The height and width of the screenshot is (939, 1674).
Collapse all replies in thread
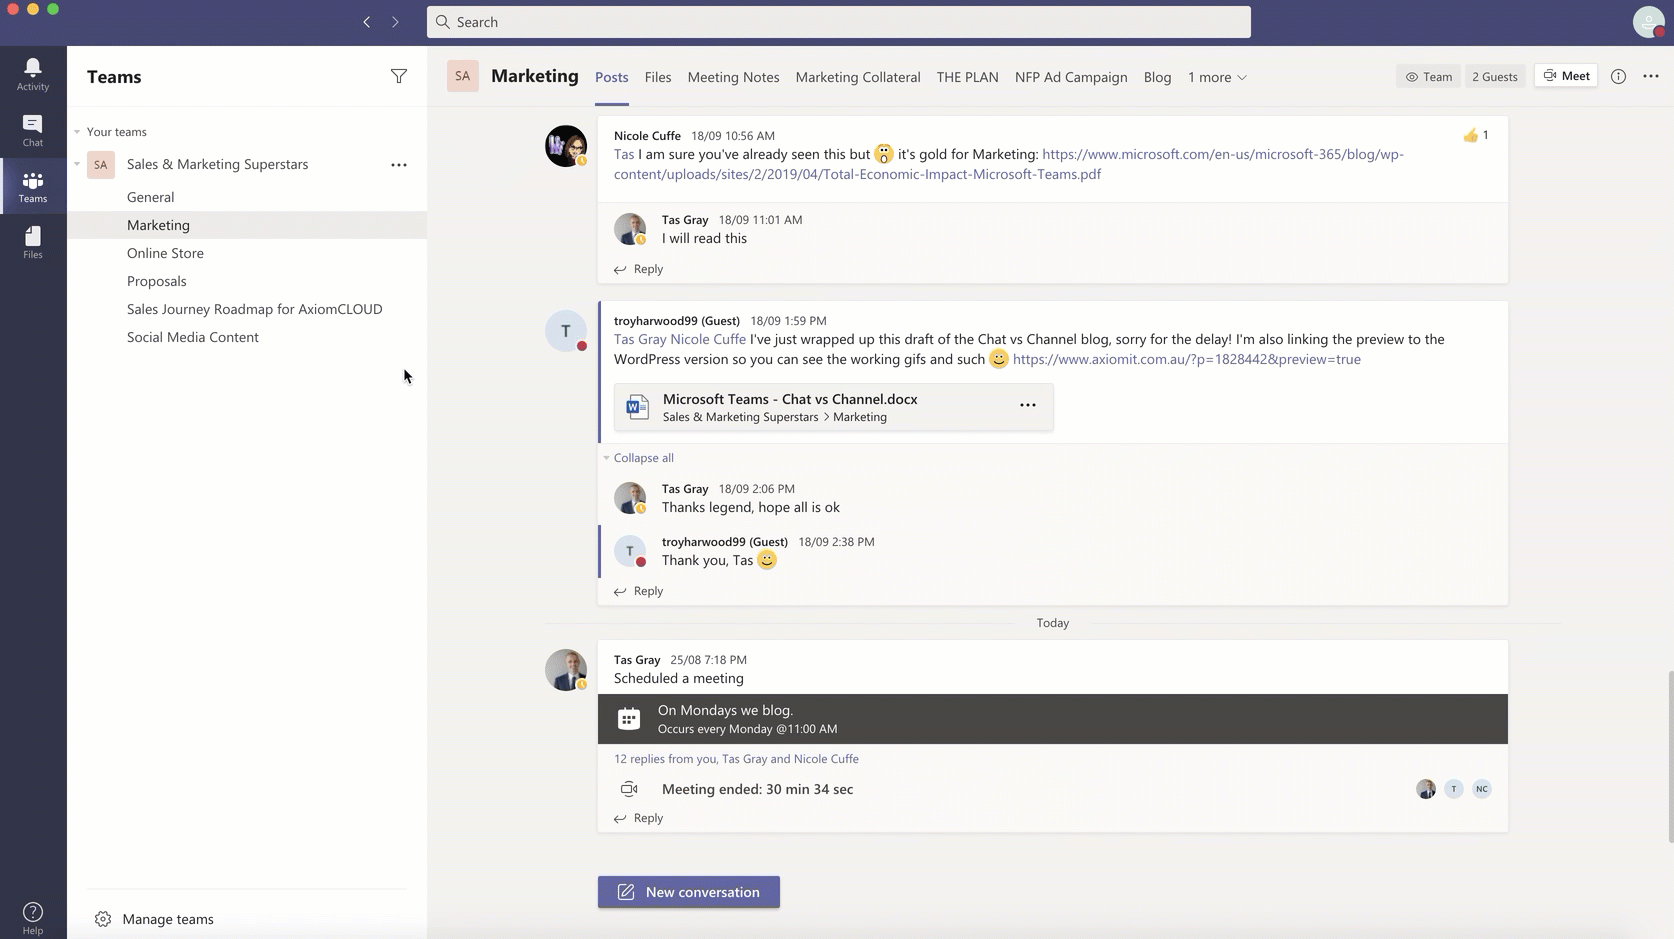[643, 458]
